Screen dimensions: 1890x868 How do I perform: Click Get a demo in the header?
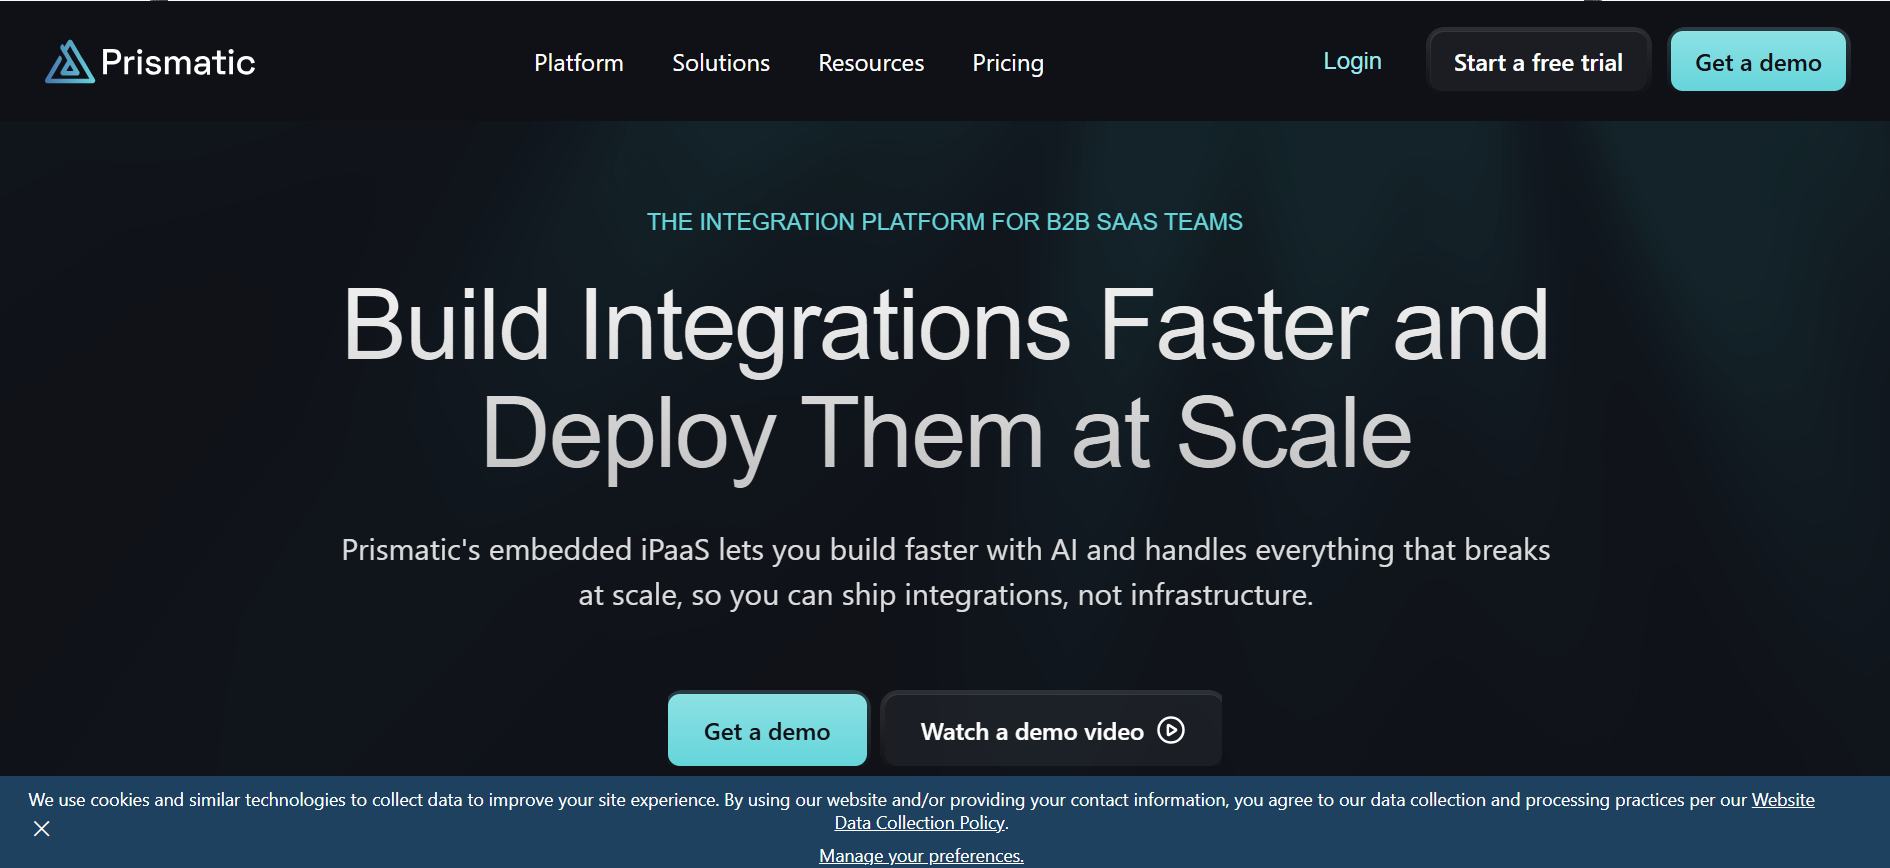[x=1758, y=62]
